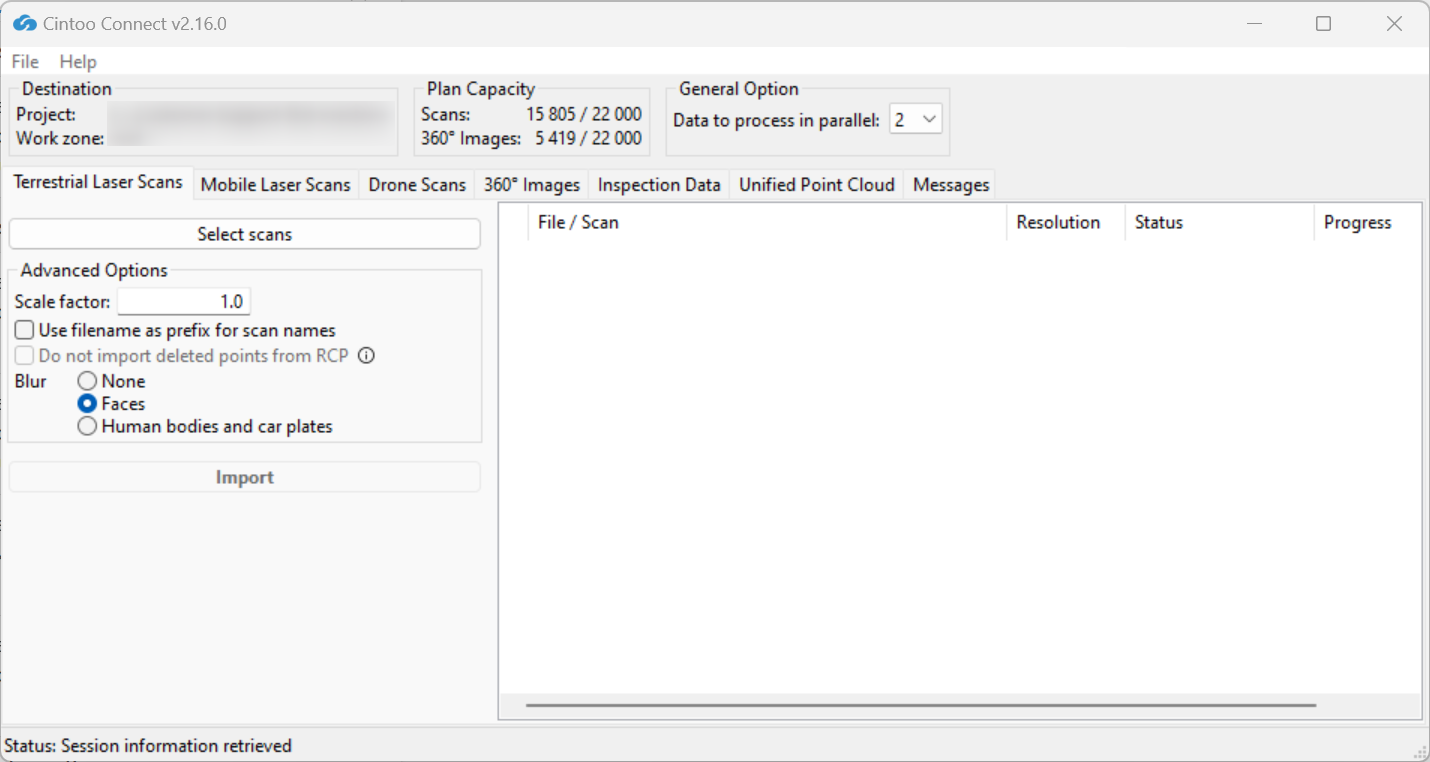Click the horizontal scrollbar of the scan list
The image size is (1430, 762).
tap(920, 705)
